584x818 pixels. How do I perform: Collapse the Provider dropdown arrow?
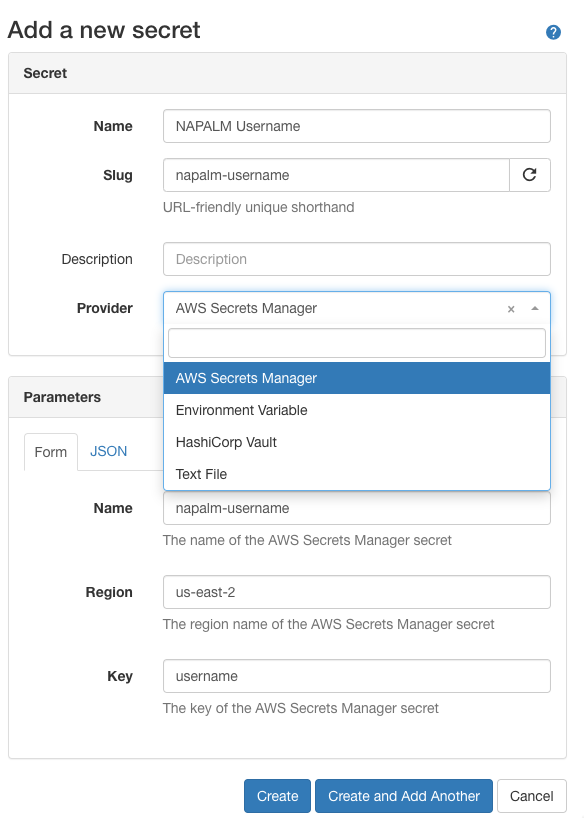535,308
